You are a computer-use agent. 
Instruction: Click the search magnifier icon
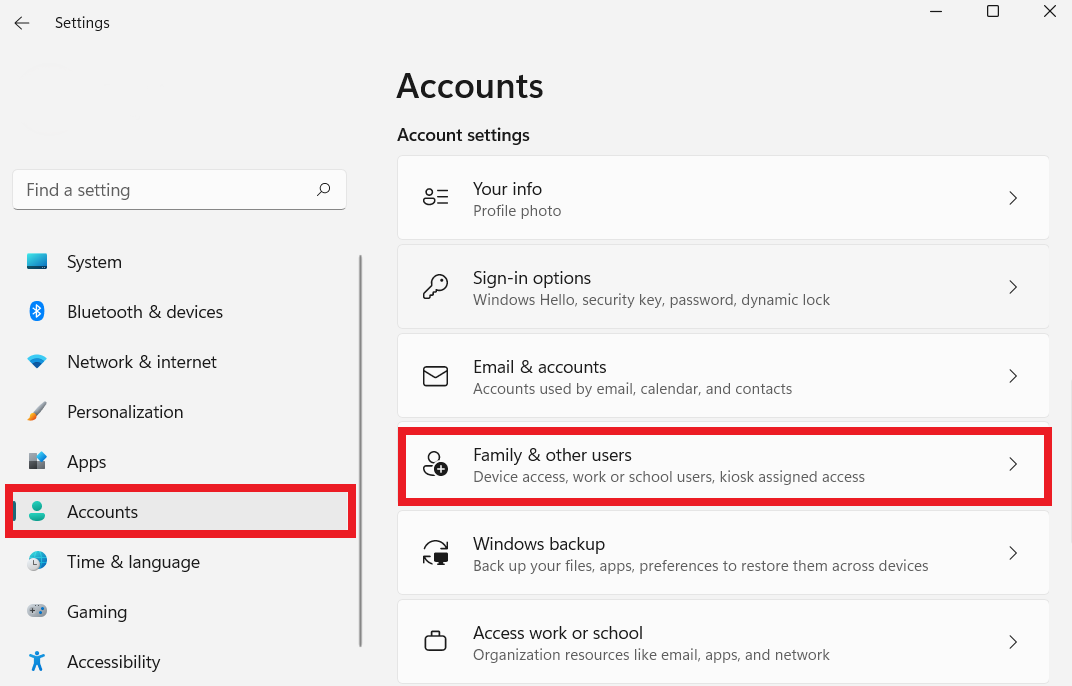click(x=323, y=189)
